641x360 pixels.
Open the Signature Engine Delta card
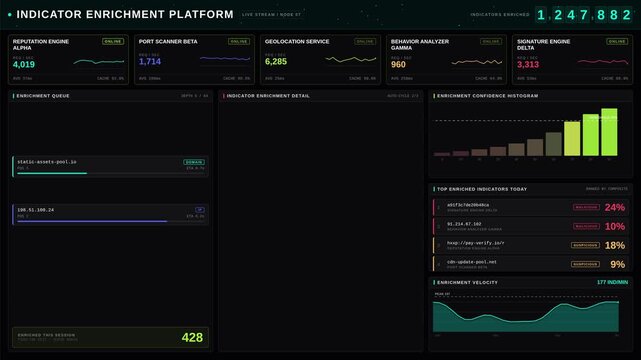[x=572, y=60]
